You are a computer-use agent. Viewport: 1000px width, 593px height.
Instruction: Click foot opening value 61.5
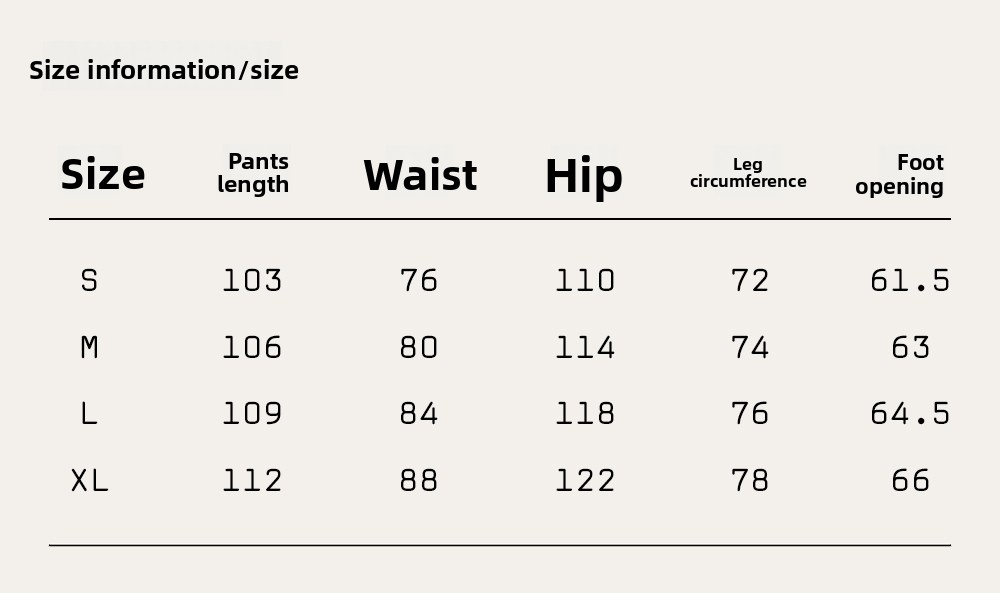point(910,281)
